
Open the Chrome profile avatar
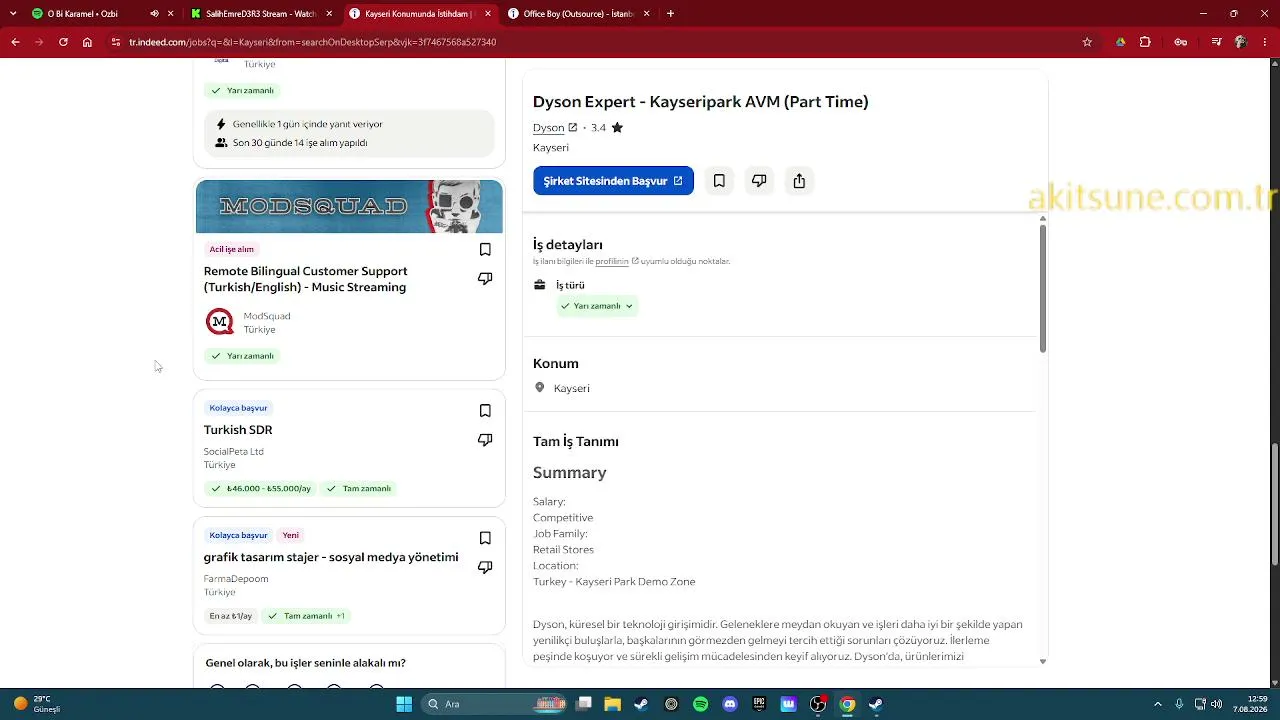(x=1241, y=42)
